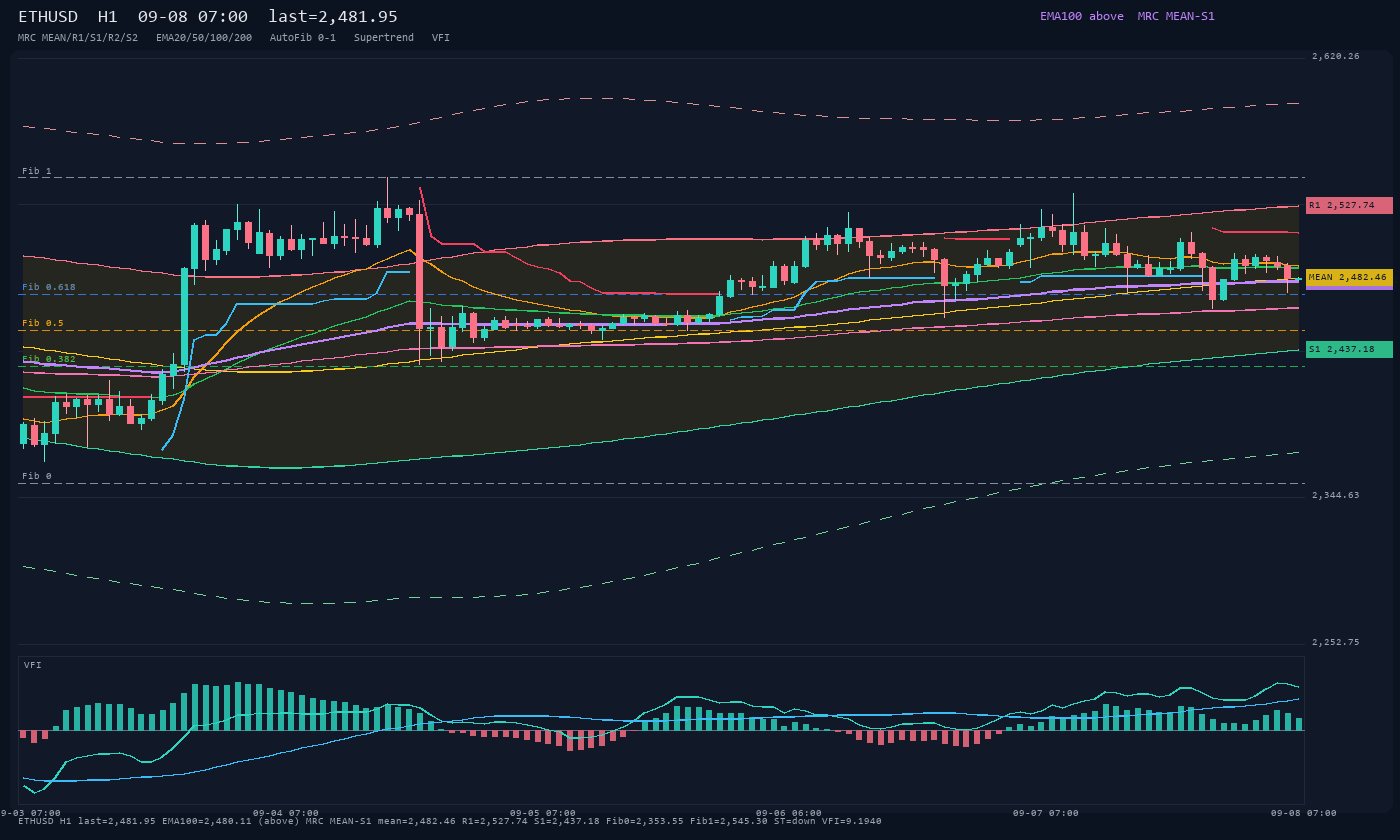Viewport: 1400px width, 840px height.
Task: Click the MEAN 2,482.46 price tag
Action: (x=1349, y=277)
